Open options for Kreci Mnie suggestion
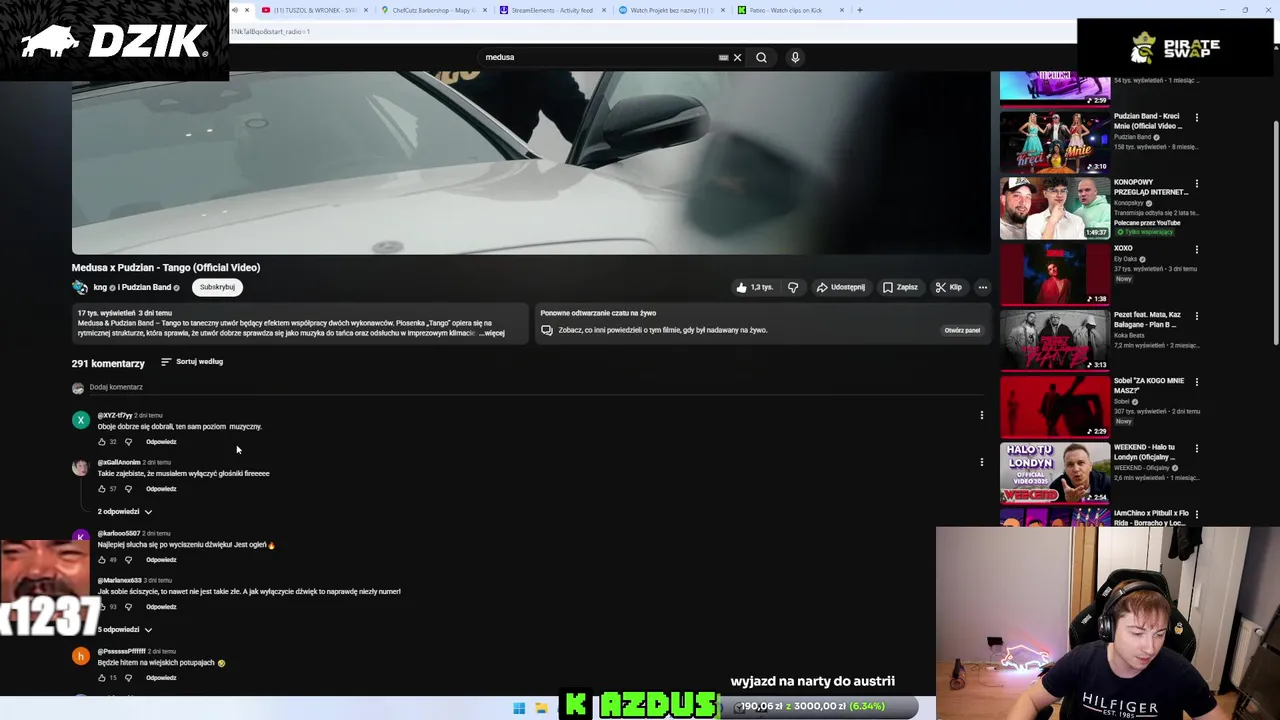Image resolution: width=1280 pixels, height=720 pixels. [1196, 118]
